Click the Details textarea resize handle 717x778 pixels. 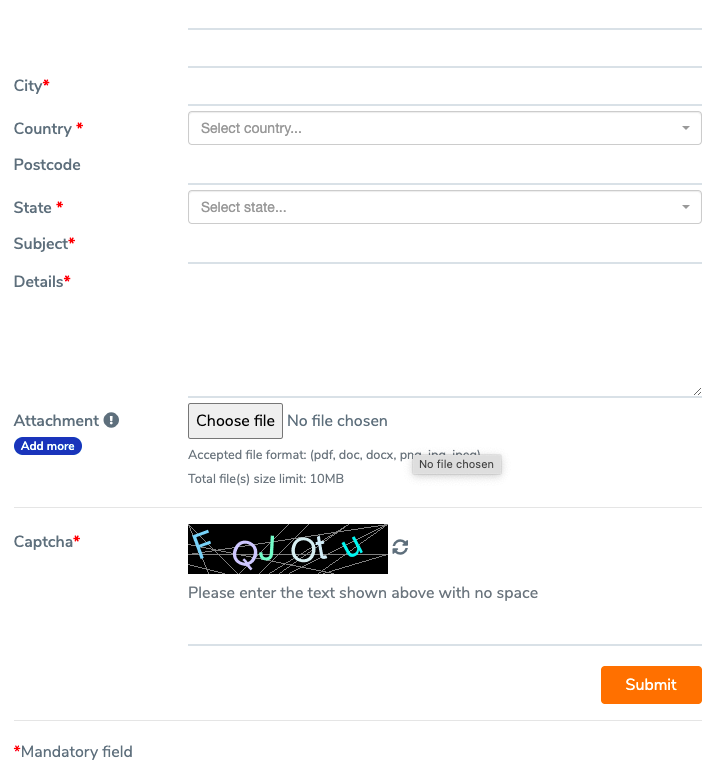click(697, 391)
